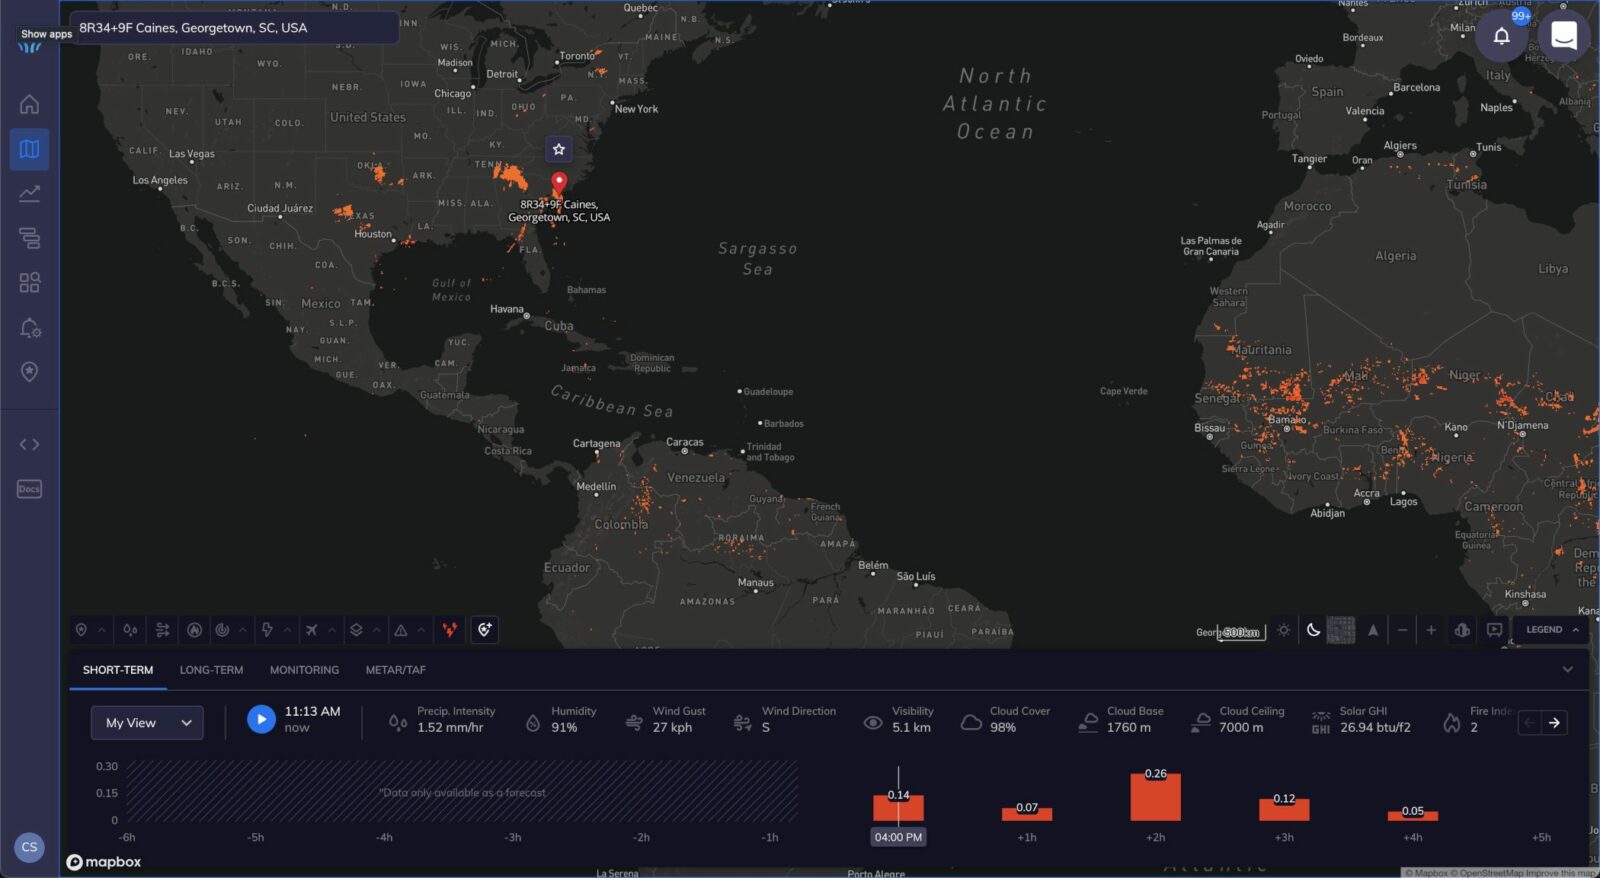Select the fire layer icon in the map toolbar
Viewport: 1600px width, 878px height.
(x=194, y=630)
